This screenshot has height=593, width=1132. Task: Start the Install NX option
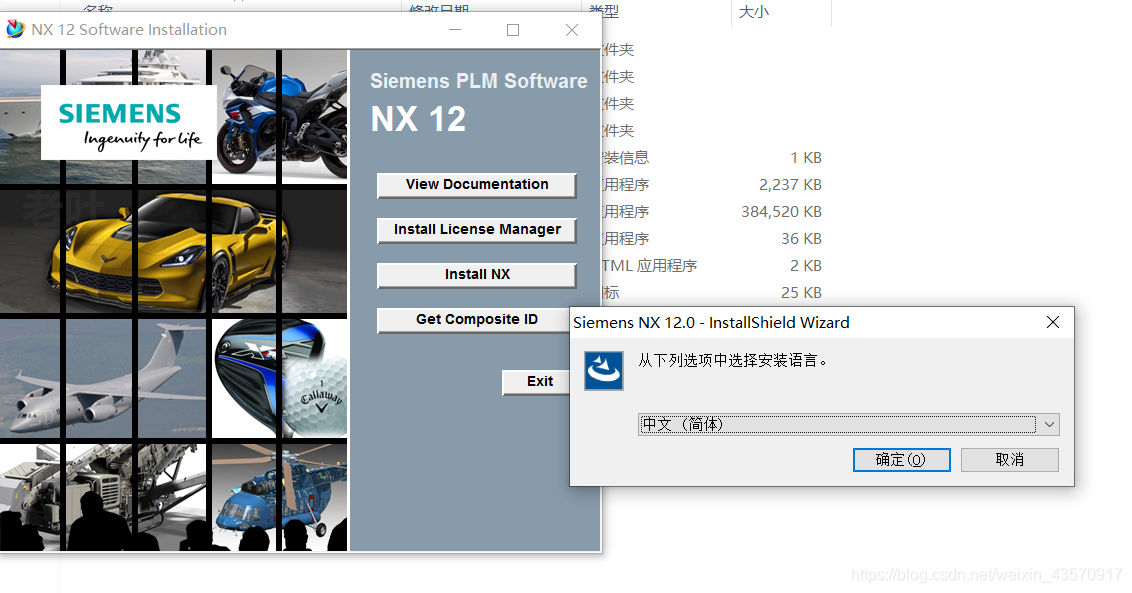476,274
